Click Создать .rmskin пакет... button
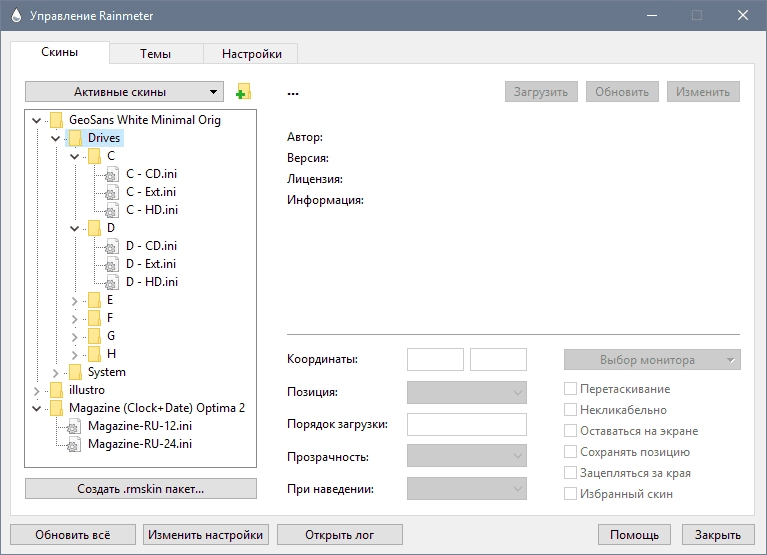The width and height of the screenshot is (767, 555). [141, 488]
